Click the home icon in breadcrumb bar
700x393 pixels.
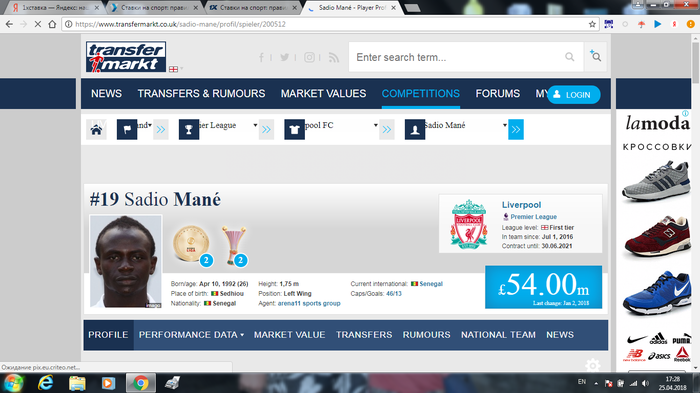pyautogui.click(x=96, y=130)
